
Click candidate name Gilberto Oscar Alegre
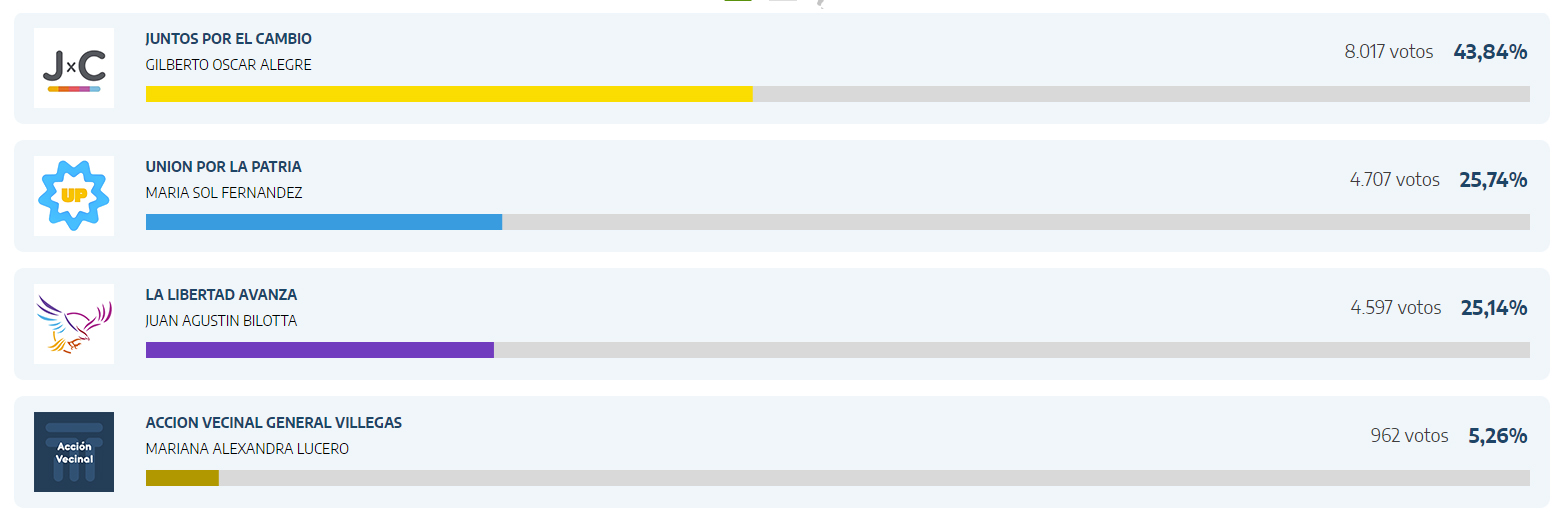point(229,65)
